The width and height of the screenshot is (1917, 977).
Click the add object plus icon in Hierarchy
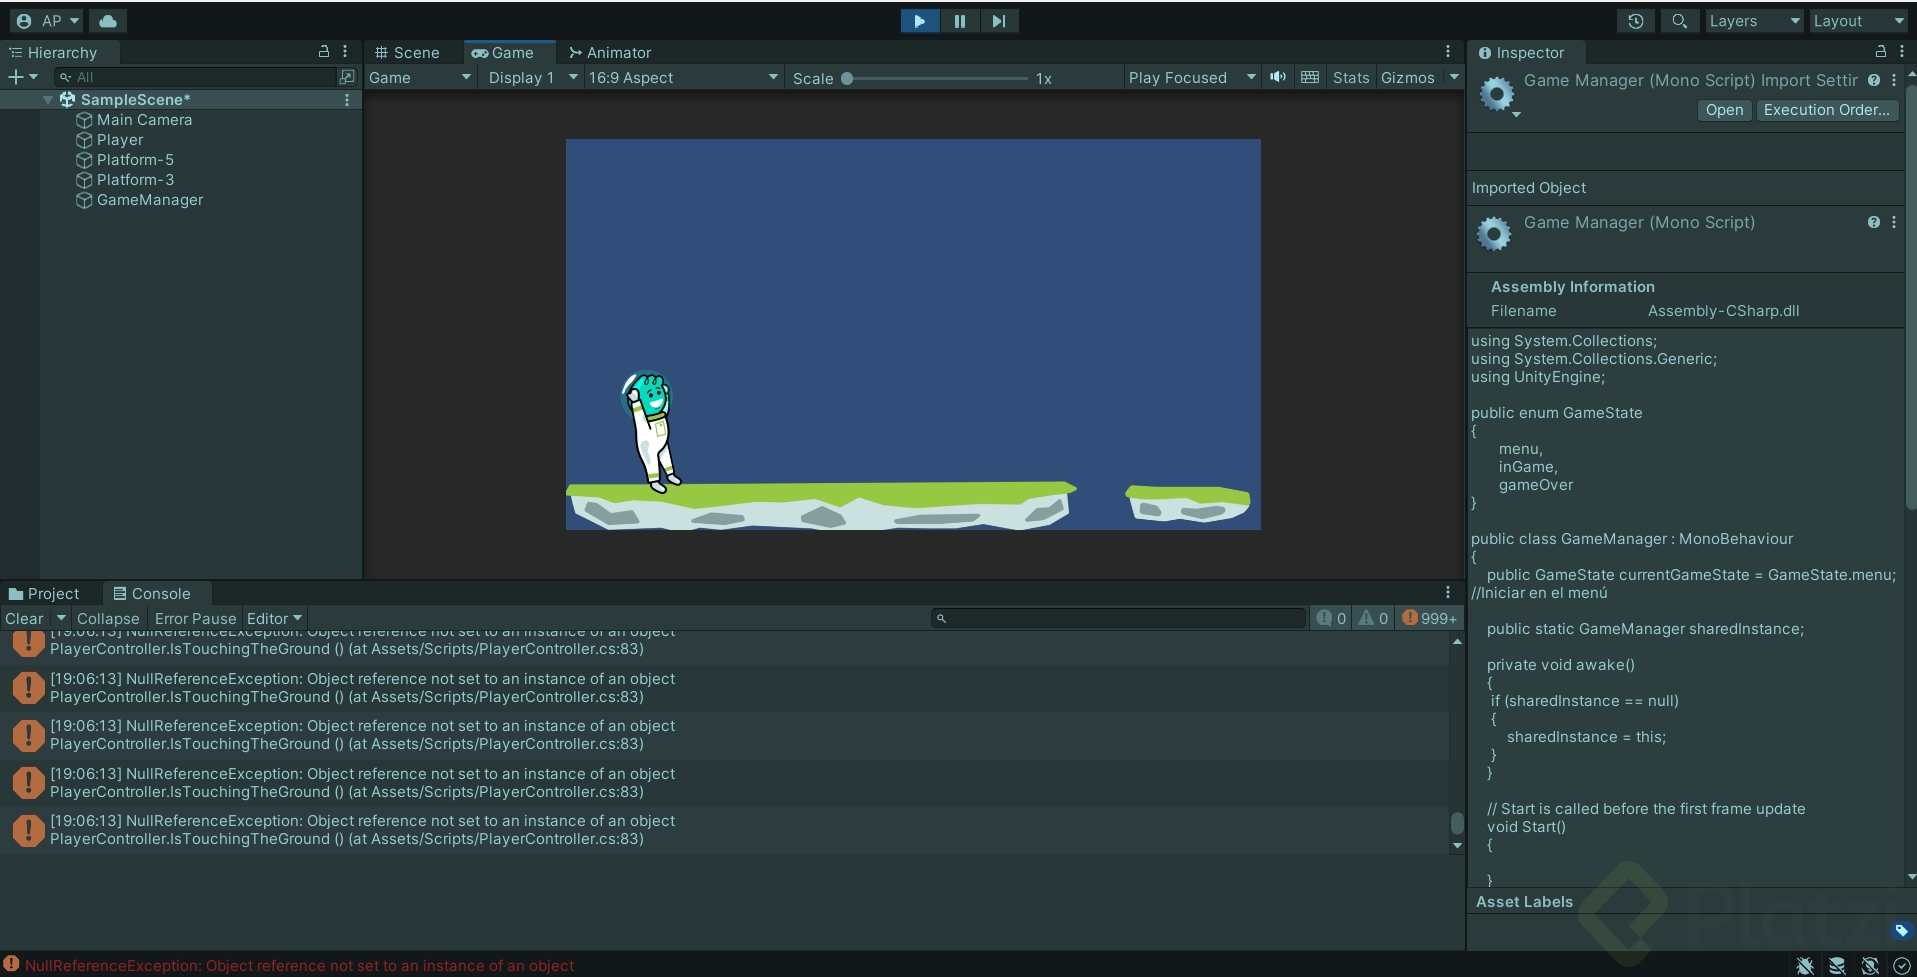[16, 77]
